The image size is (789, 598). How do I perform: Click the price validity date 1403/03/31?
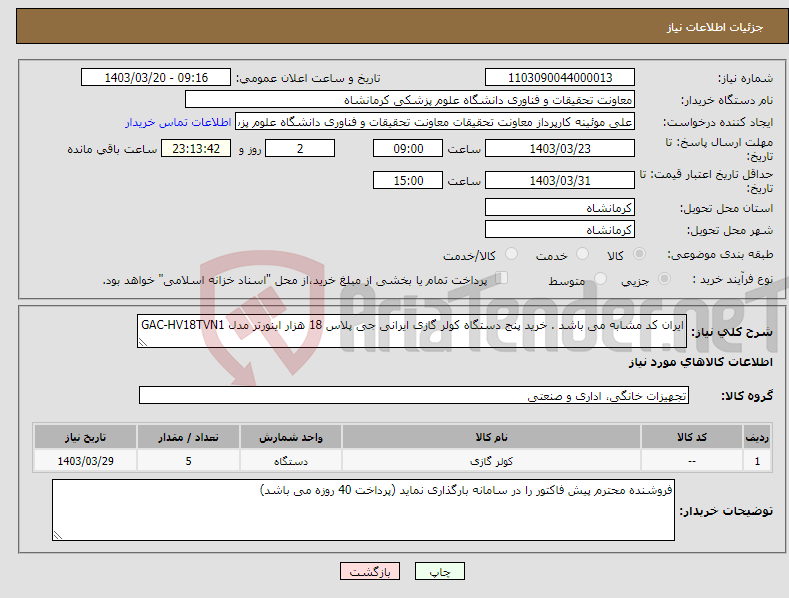point(560,180)
